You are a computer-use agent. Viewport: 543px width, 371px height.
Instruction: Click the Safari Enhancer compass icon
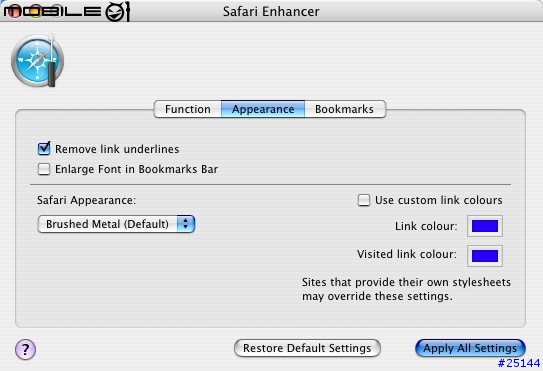[x=37, y=61]
